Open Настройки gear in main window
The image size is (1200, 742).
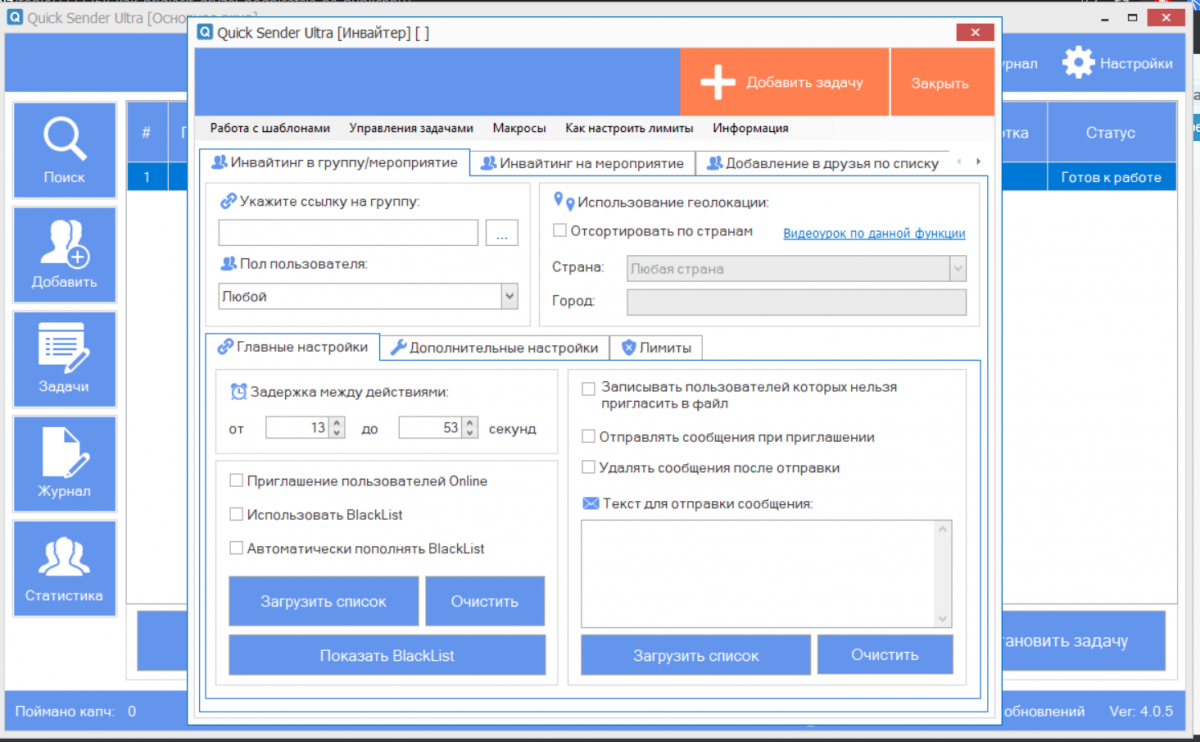[x=1079, y=62]
